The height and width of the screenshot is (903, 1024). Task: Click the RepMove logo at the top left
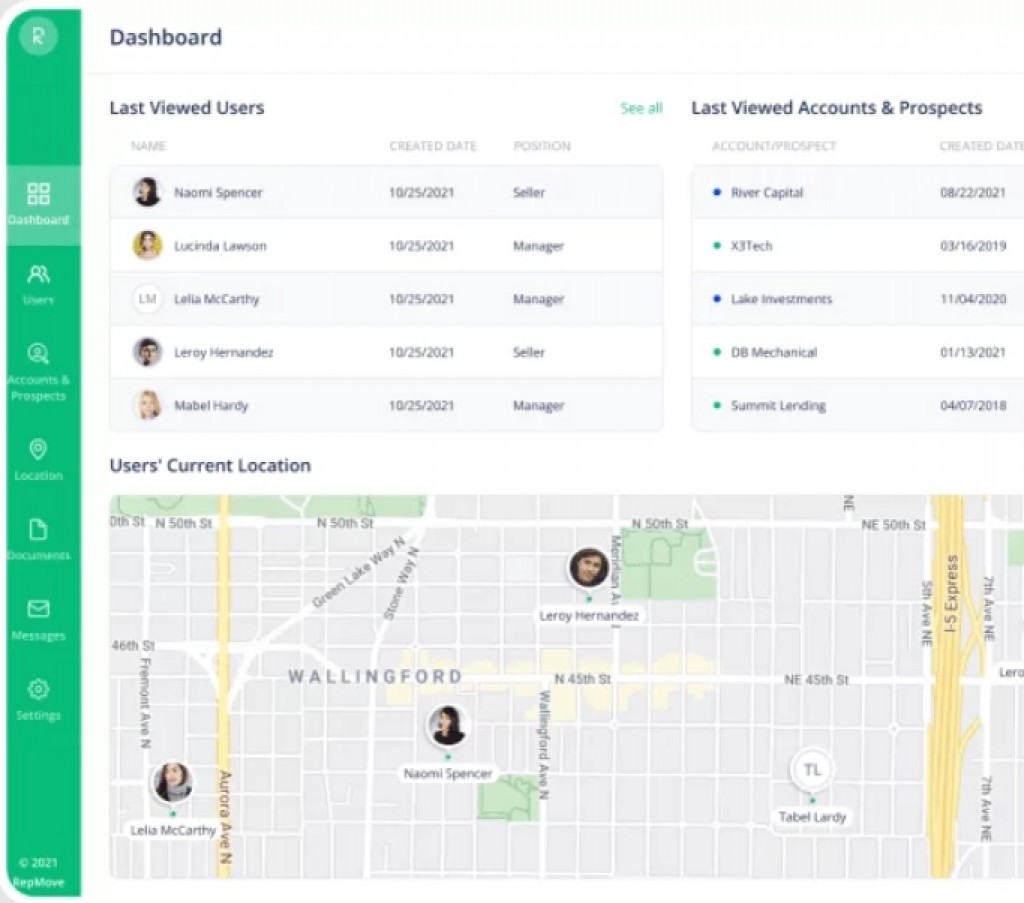click(x=40, y=36)
